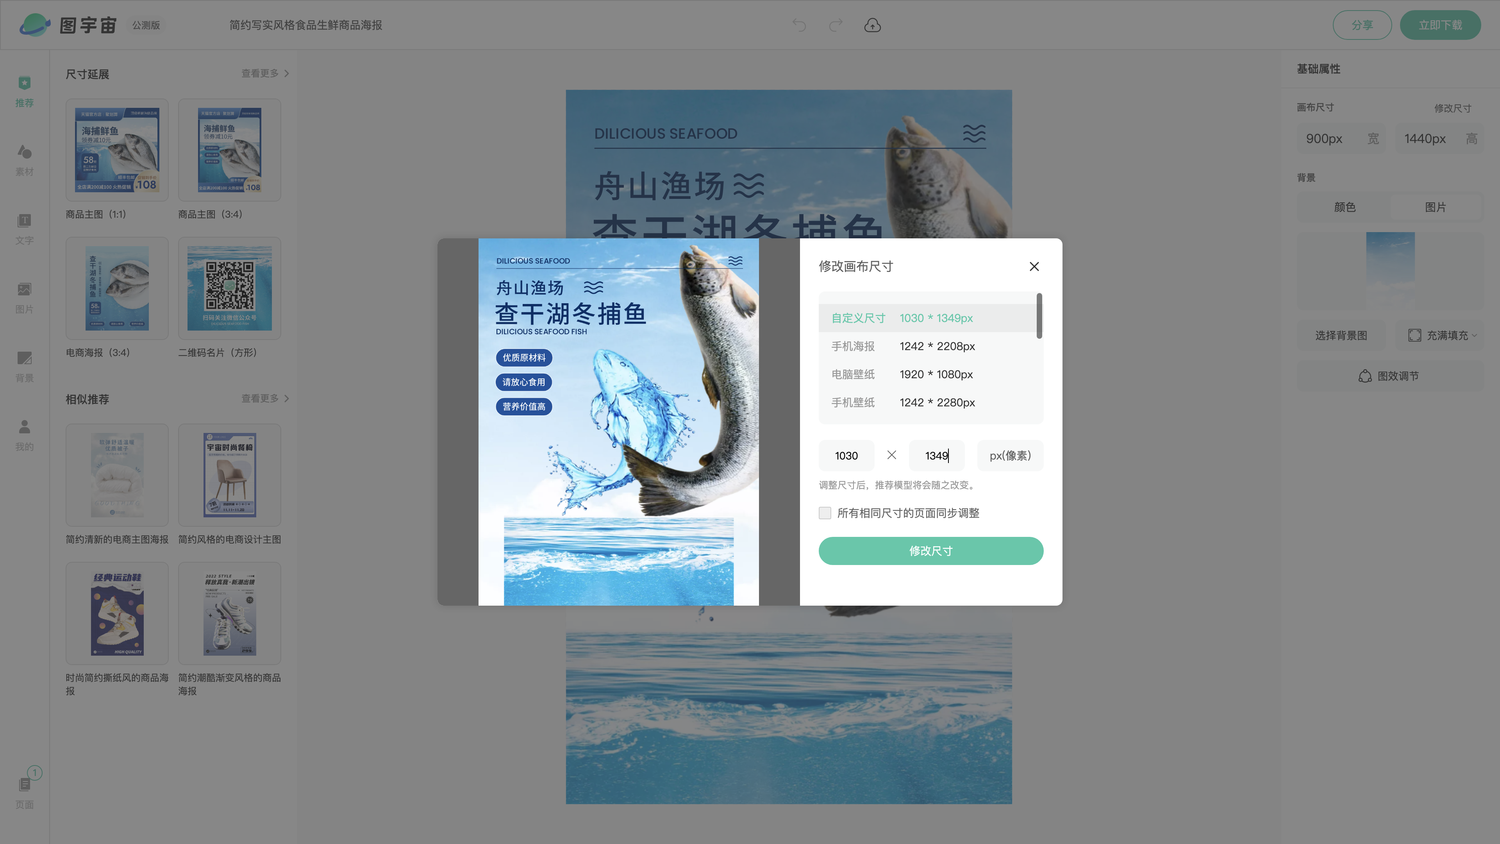Open the 图片 images sidebar icon

coord(24,297)
